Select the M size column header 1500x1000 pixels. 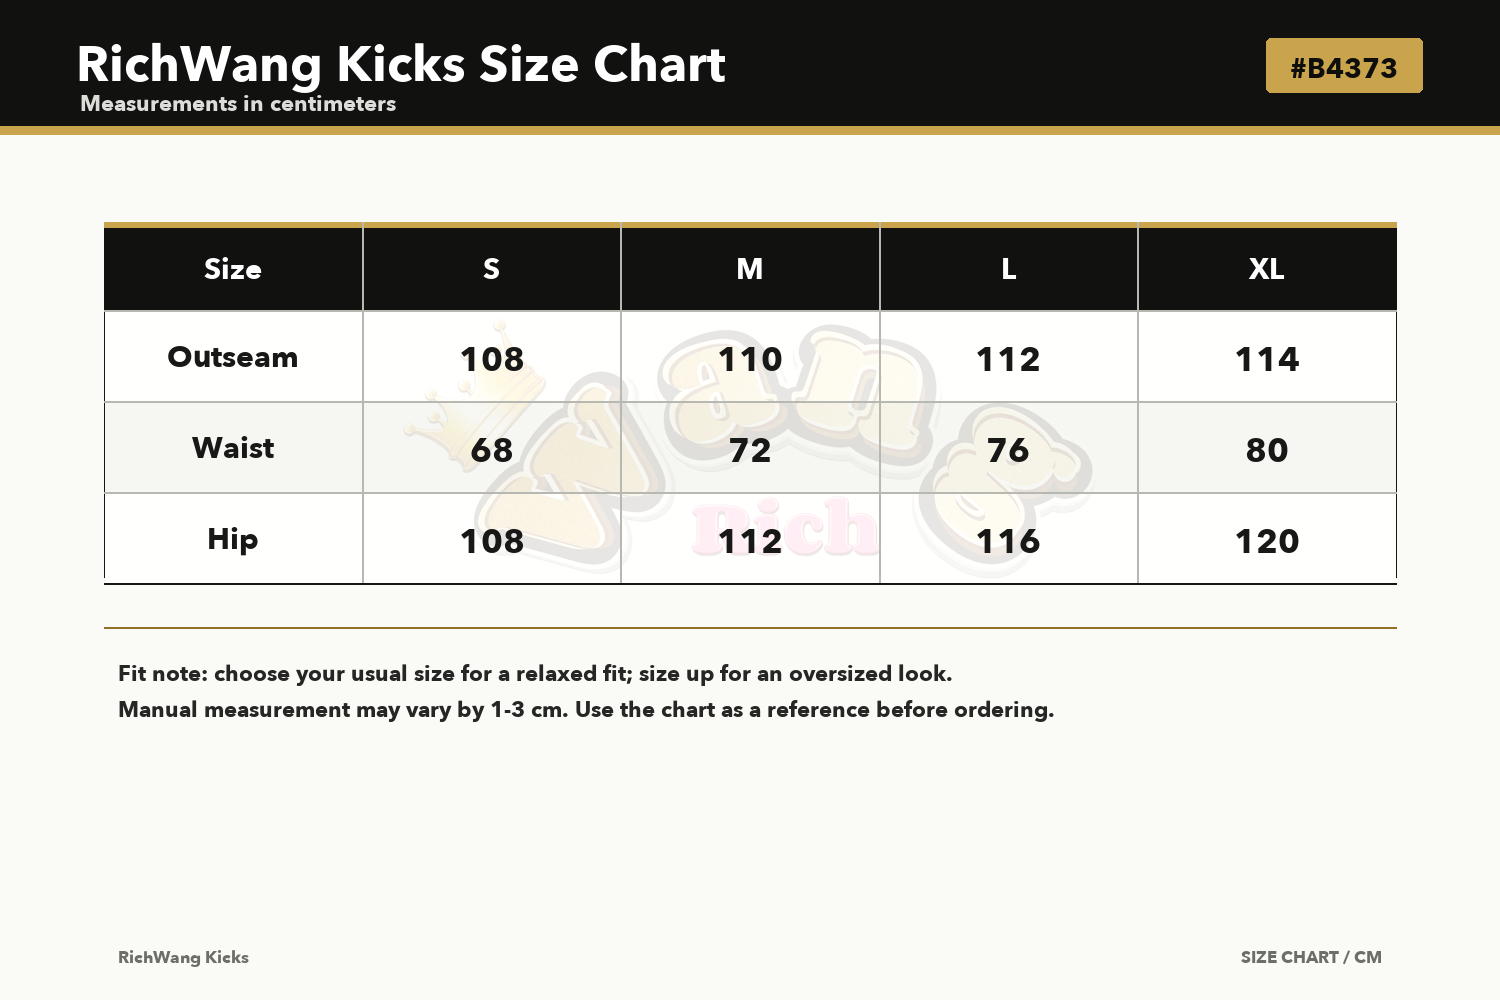[x=750, y=268]
